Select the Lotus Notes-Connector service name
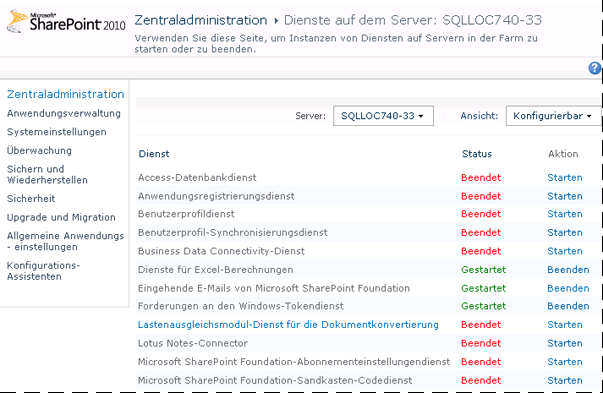Viewport: 603px width, 393px height. coord(193,343)
